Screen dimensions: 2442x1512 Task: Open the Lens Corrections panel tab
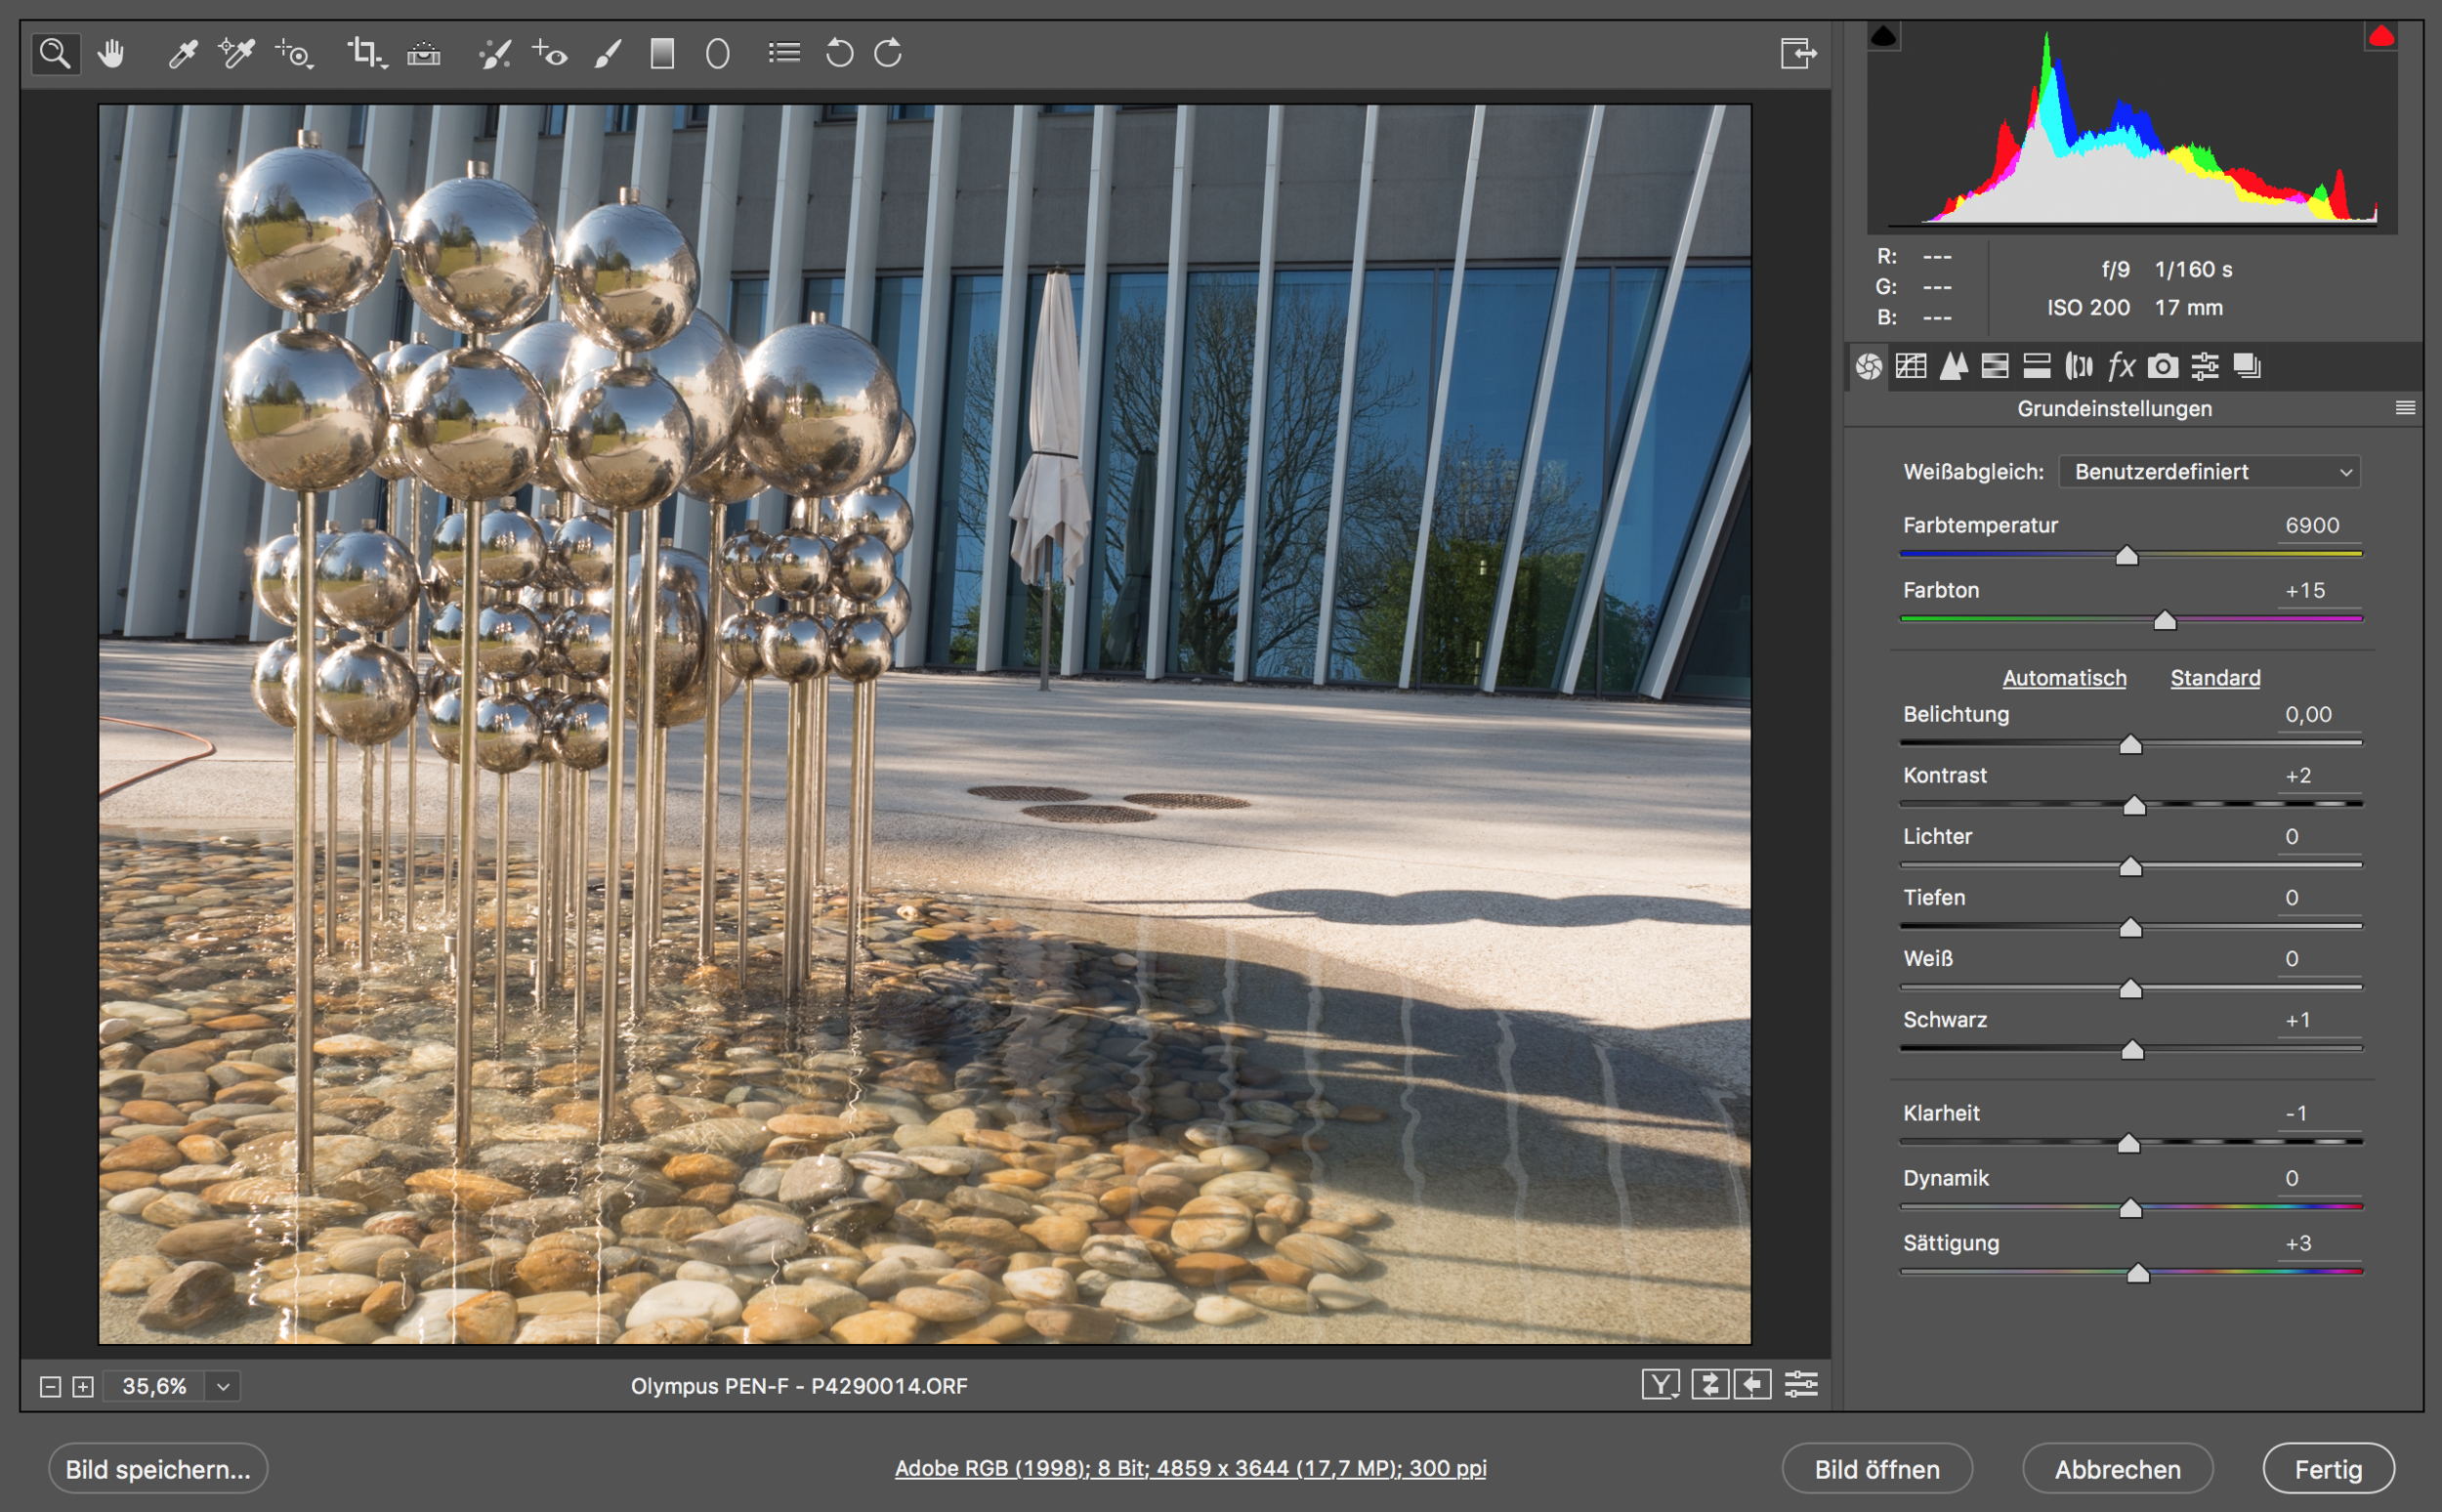click(x=2079, y=367)
